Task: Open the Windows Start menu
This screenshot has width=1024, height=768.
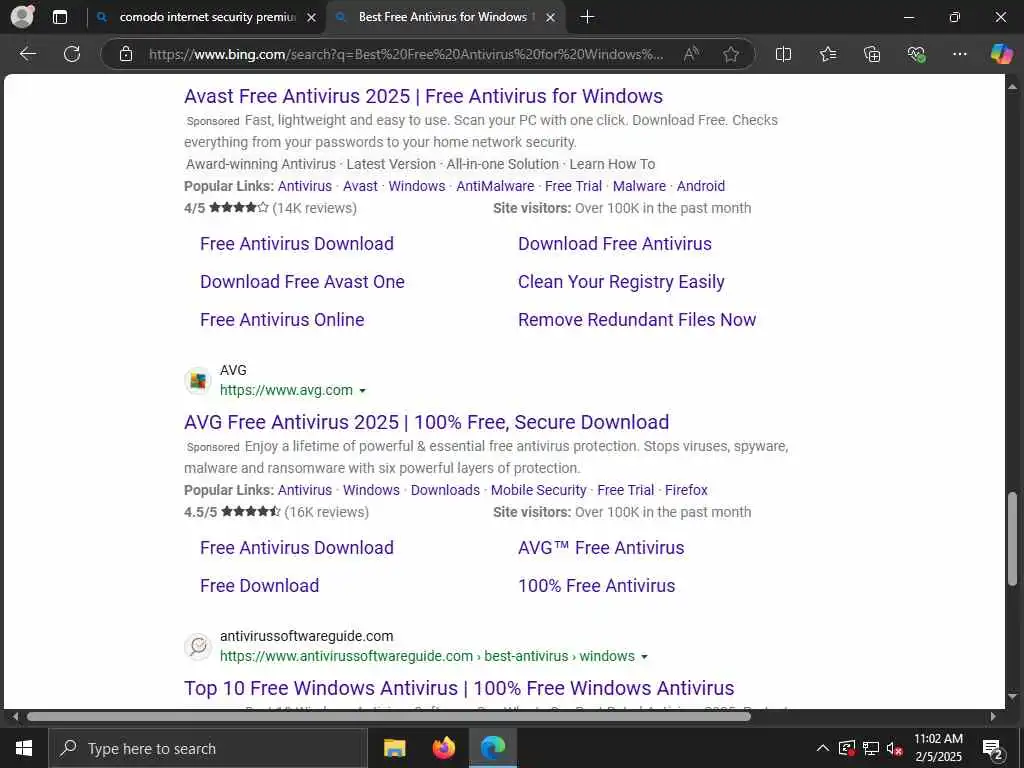Action: pyautogui.click(x=24, y=748)
